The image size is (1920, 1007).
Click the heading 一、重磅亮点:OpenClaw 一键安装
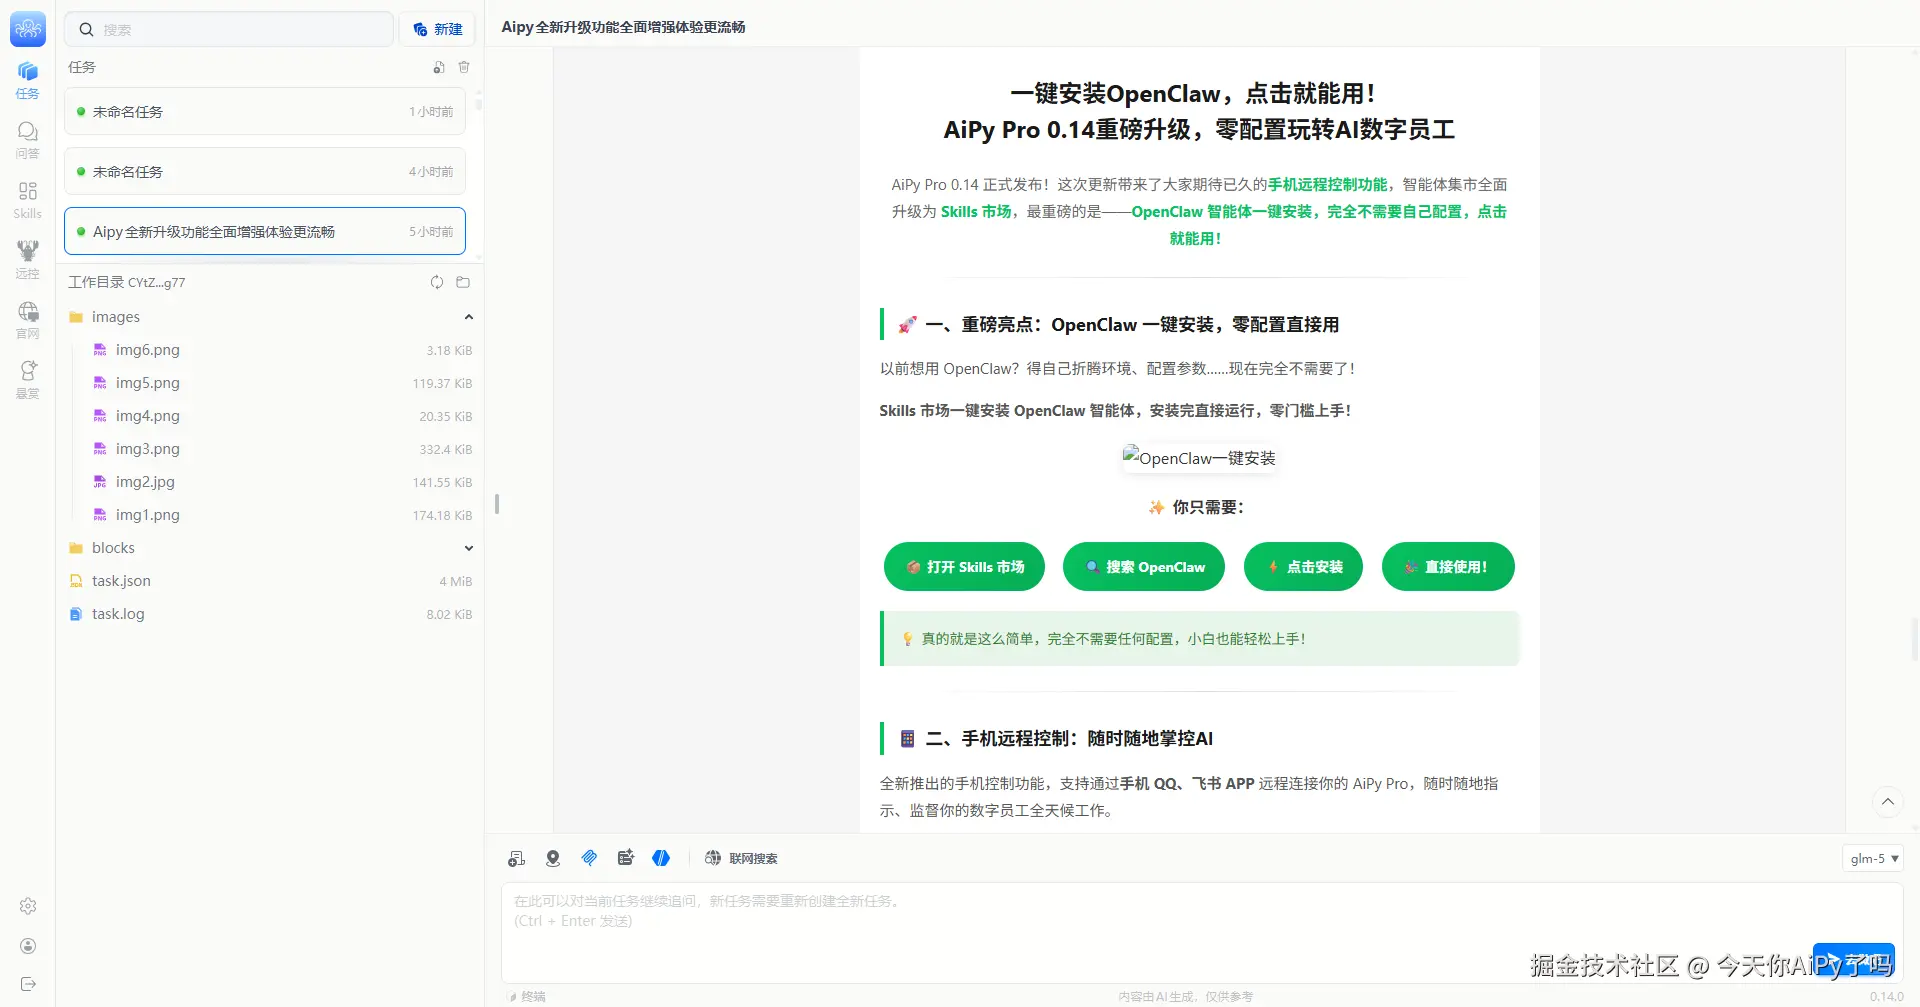(1132, 324)
